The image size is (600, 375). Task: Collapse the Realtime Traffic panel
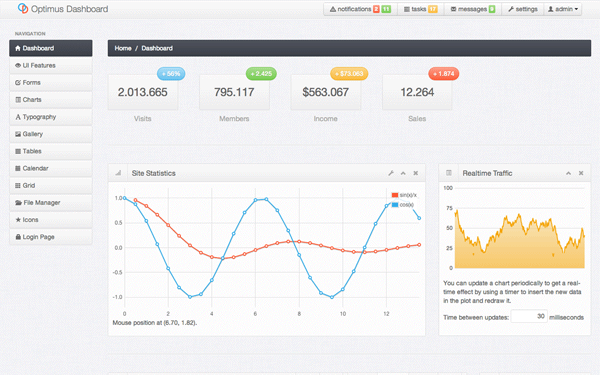pyautogui.click(x=568, y=173)
